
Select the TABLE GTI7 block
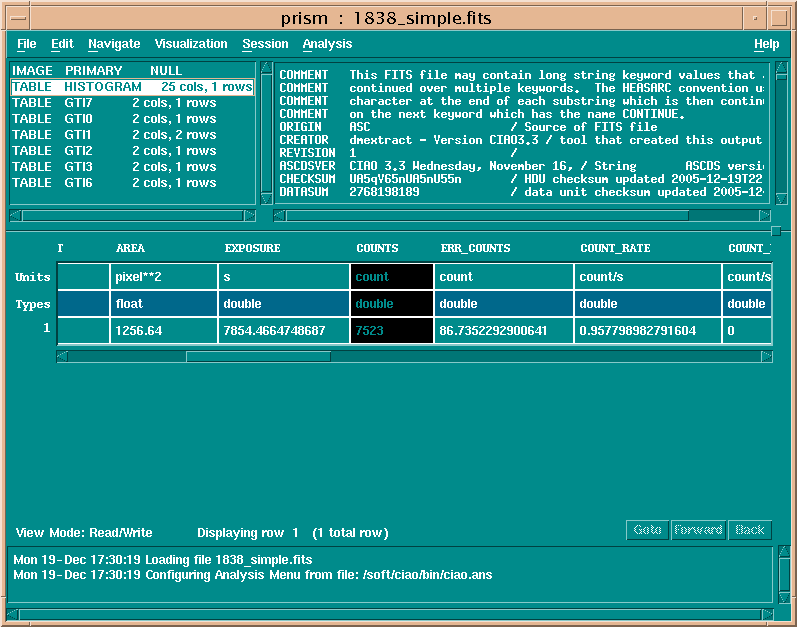(132, 103)
